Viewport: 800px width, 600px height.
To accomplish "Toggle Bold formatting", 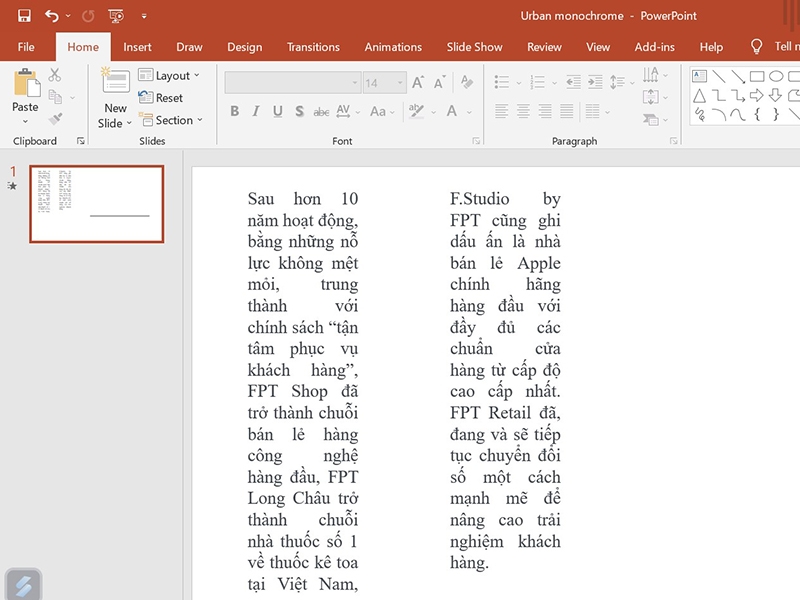I will (235, 111).
